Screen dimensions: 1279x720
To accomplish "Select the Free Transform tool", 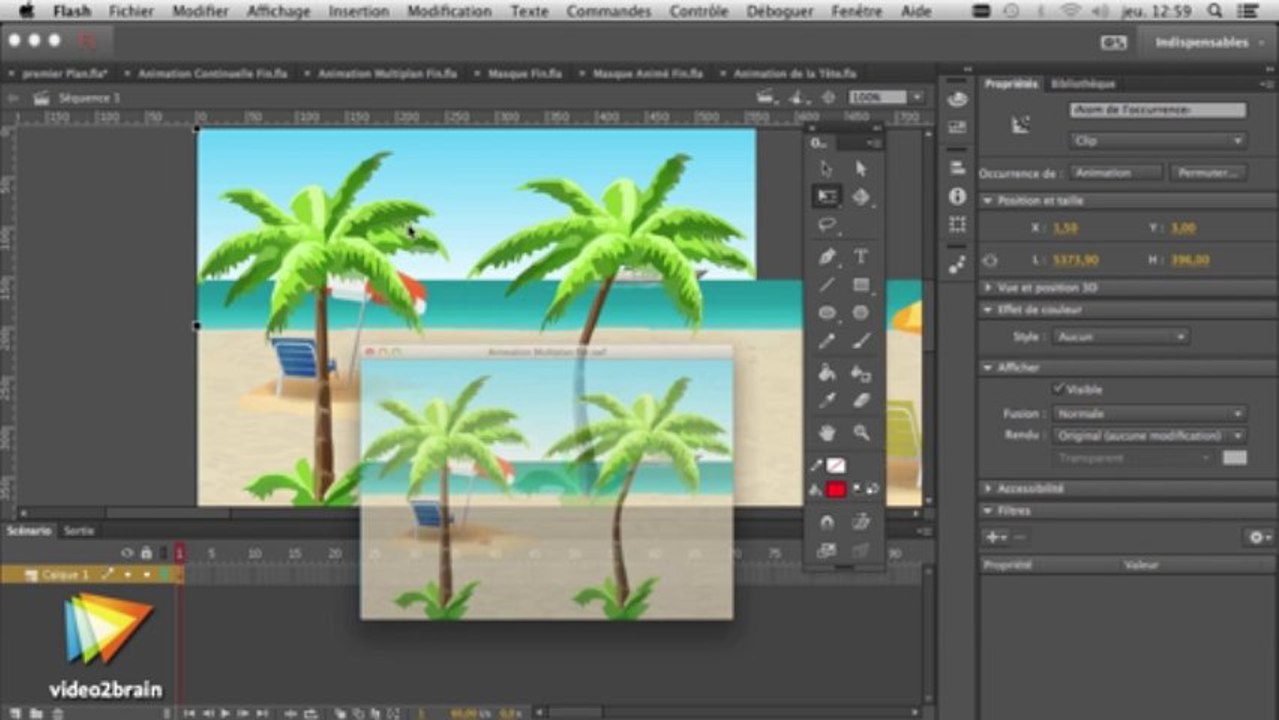I will coord(826,197).
